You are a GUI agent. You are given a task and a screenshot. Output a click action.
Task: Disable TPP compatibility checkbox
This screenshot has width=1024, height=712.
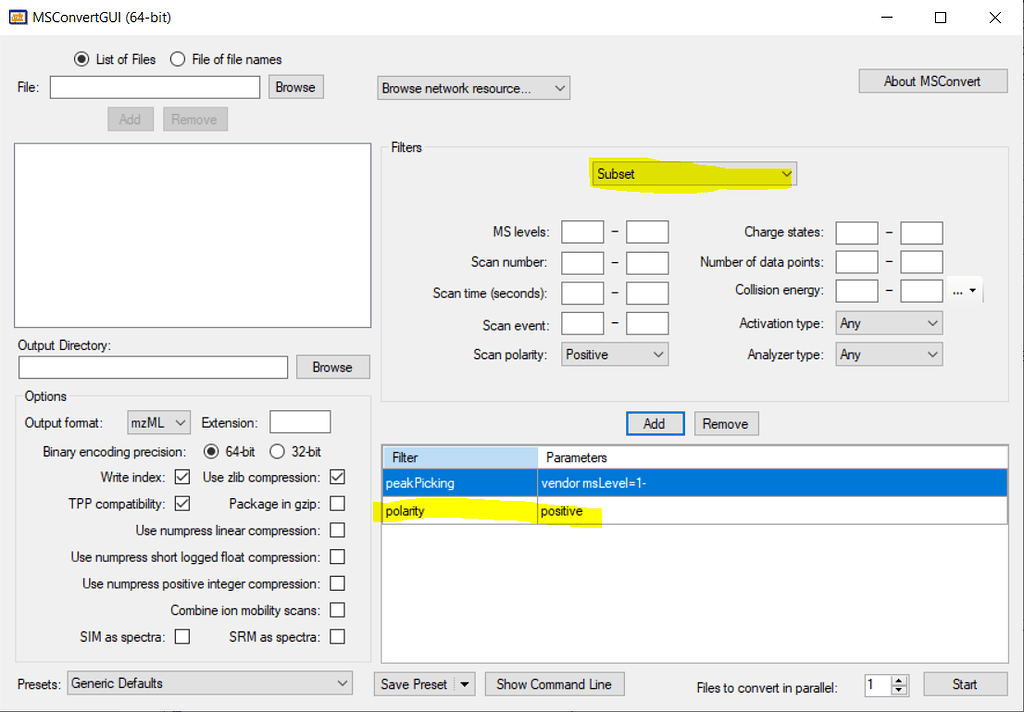[182, 504]
